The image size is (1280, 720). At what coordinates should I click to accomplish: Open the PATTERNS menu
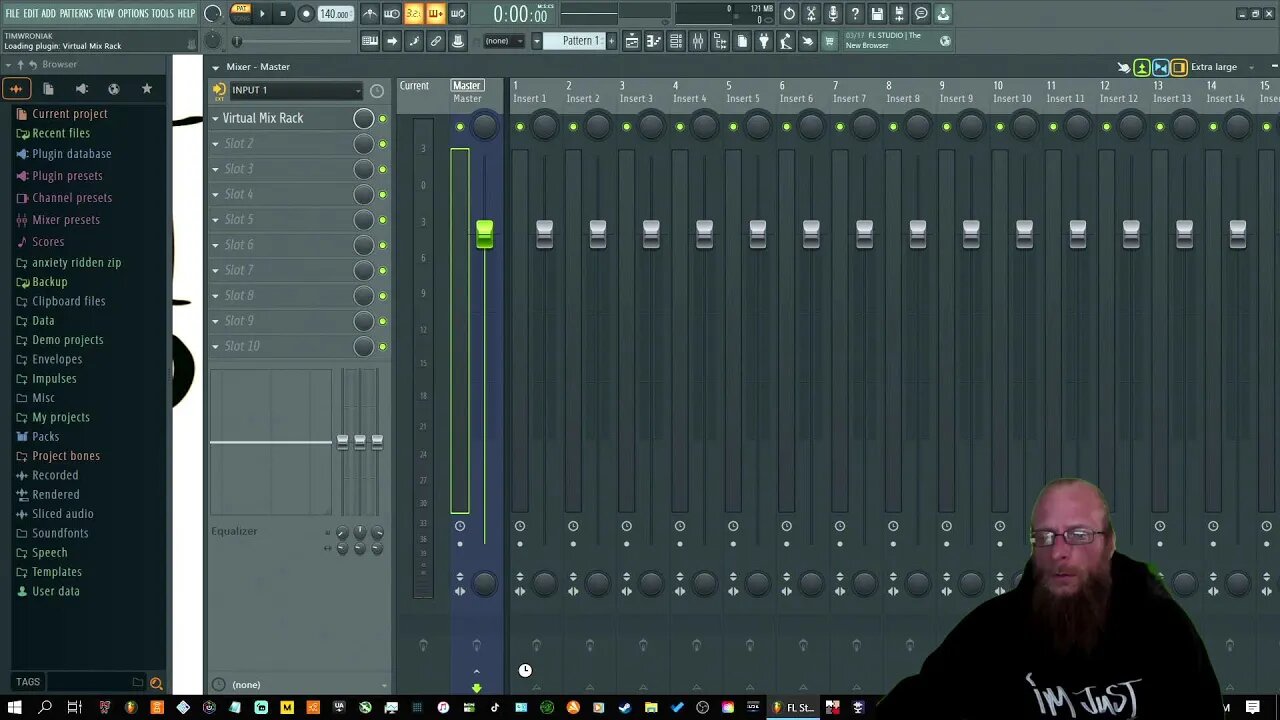point(76,13)
